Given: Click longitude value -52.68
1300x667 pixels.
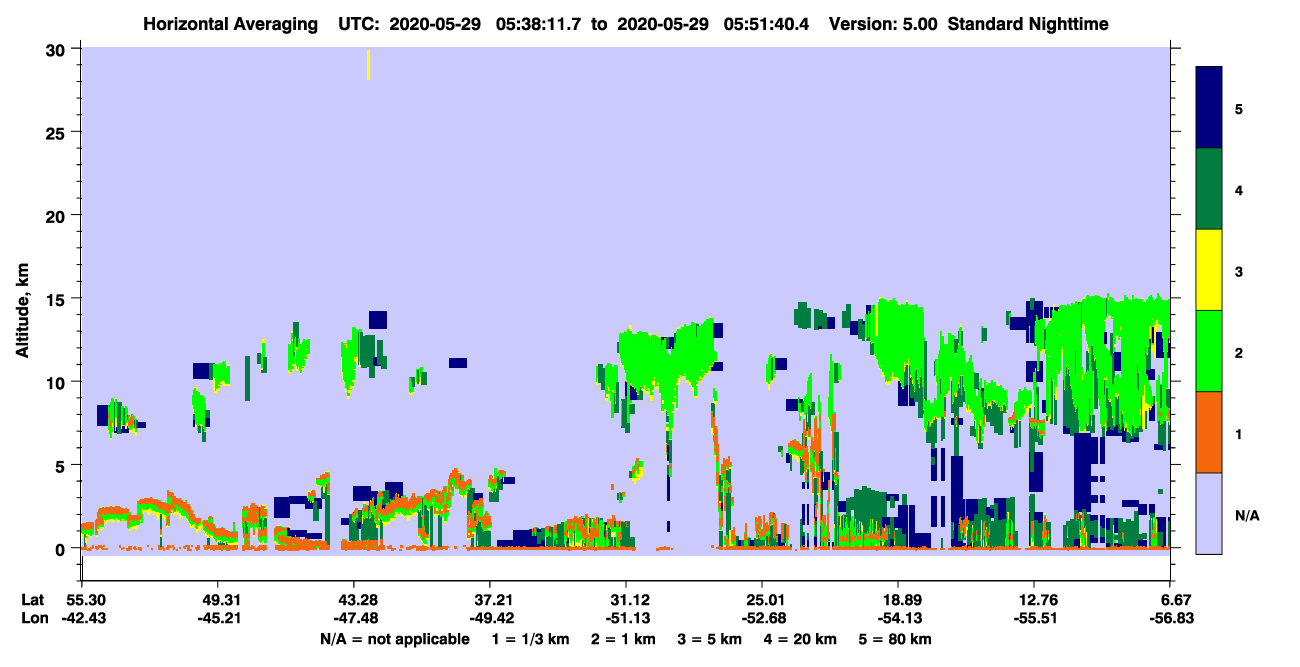Looking at the screenshot, I should click(762, 619).
